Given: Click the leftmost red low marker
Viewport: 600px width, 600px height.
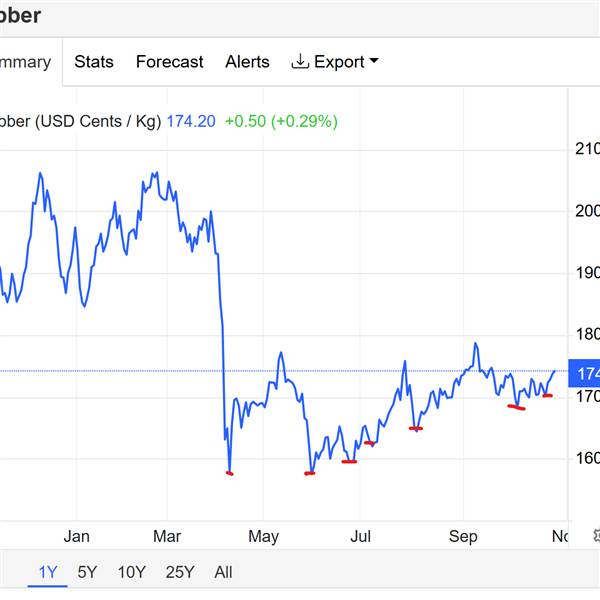Looking at the screenshot, I should 230,473.
